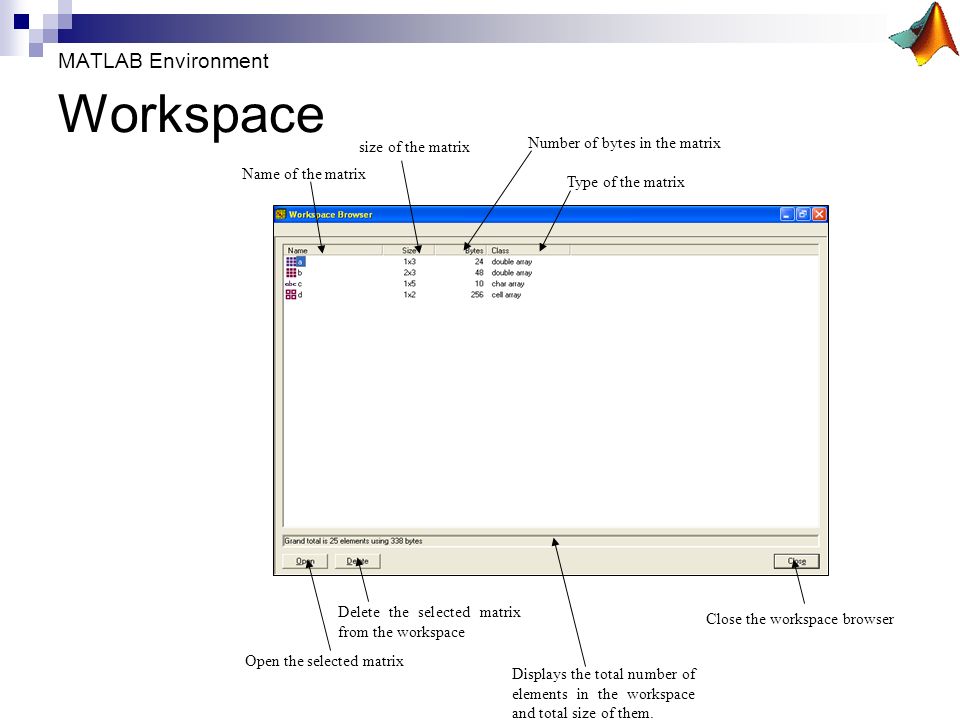Select size value 1x3 of variable a
Viewport: 960px width, 720px height.
(x=410, y=261)
